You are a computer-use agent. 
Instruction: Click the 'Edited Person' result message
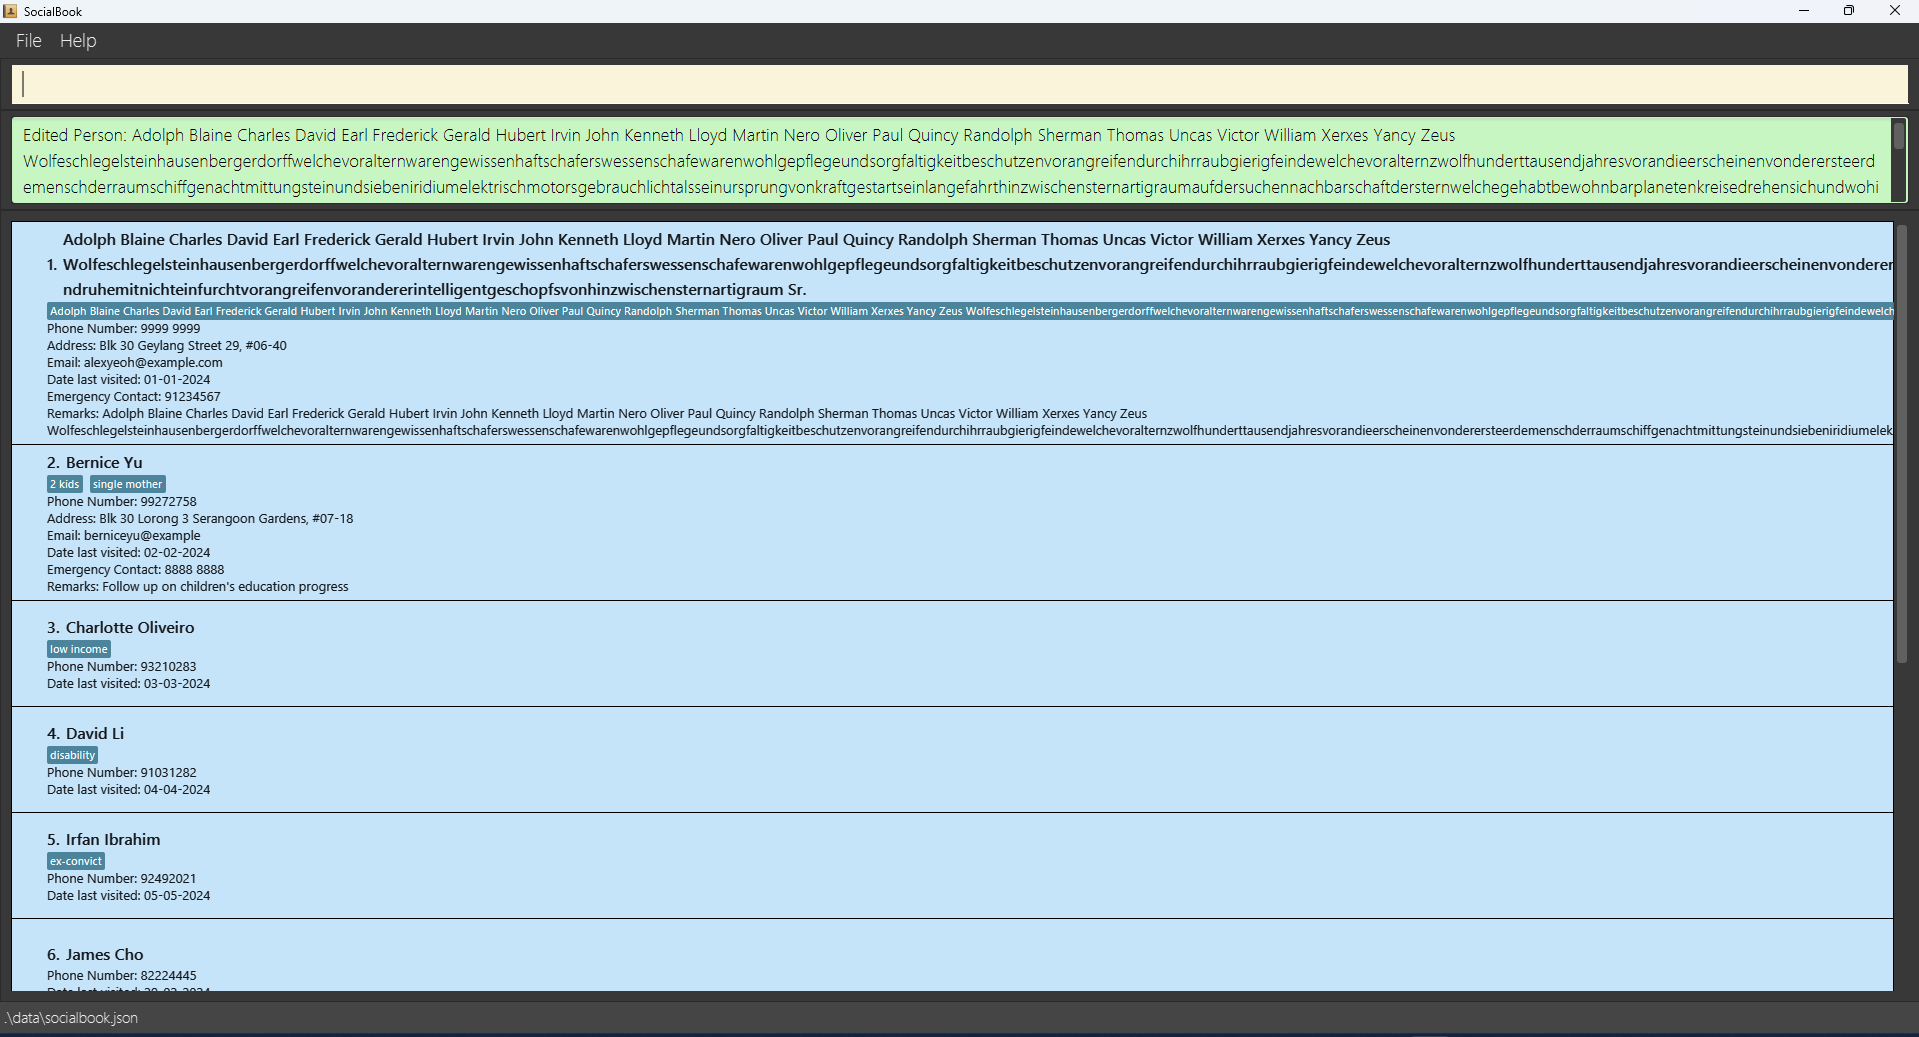[951, 161]
